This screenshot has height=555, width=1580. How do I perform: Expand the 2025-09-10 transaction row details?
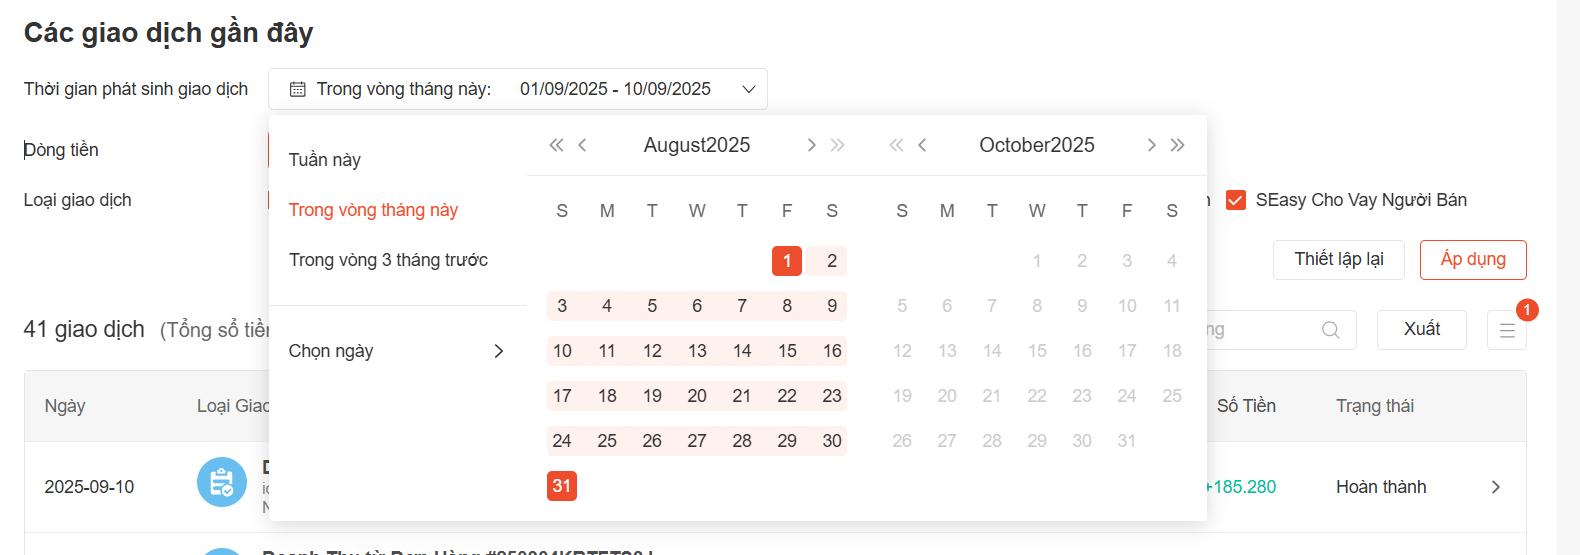[1496, 487]
